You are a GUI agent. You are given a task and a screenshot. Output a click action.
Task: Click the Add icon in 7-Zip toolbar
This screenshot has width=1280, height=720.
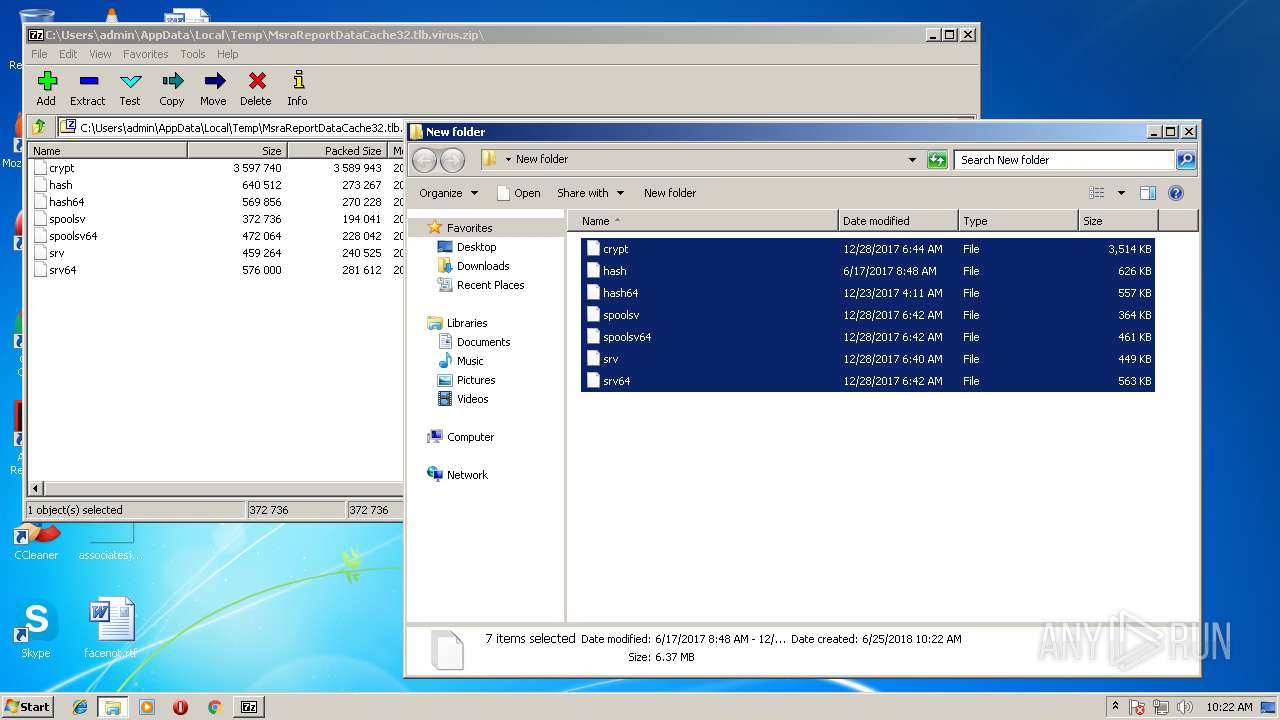(x=46, y=88)
